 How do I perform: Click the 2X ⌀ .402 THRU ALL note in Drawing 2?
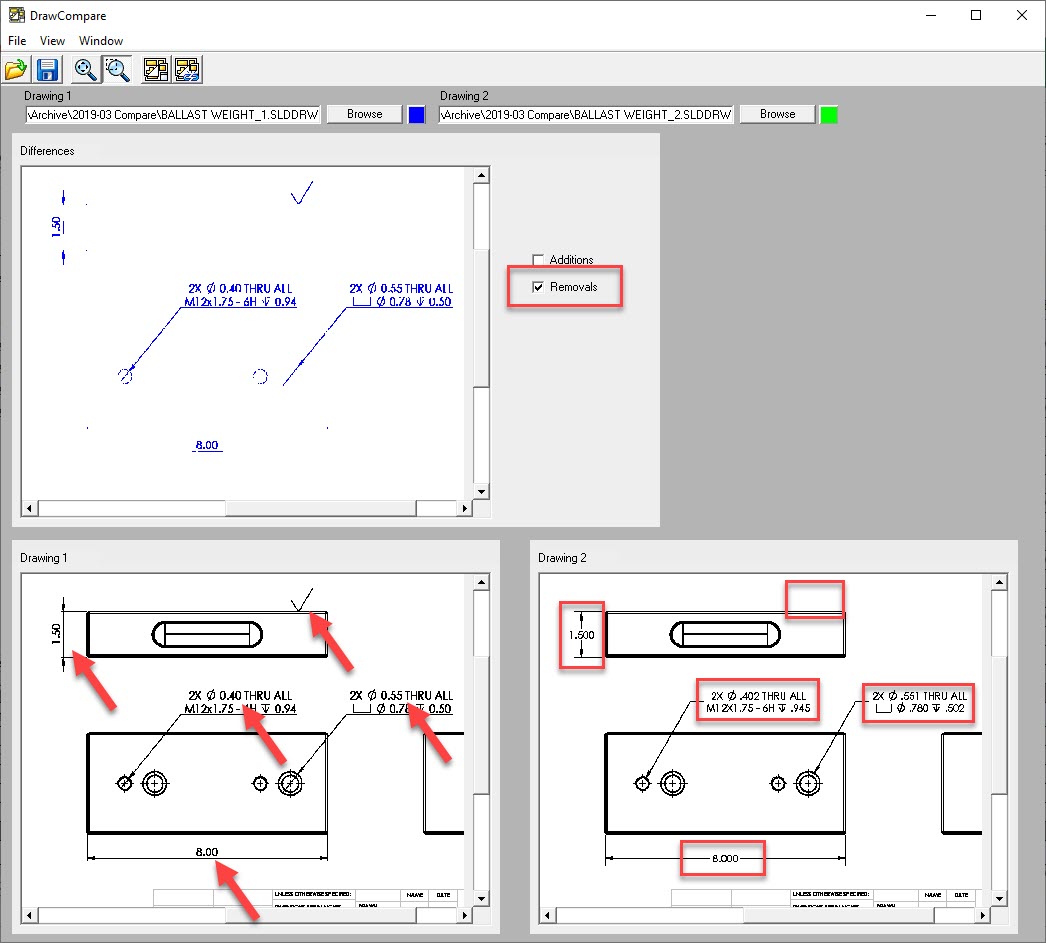(x=758, y=696)
